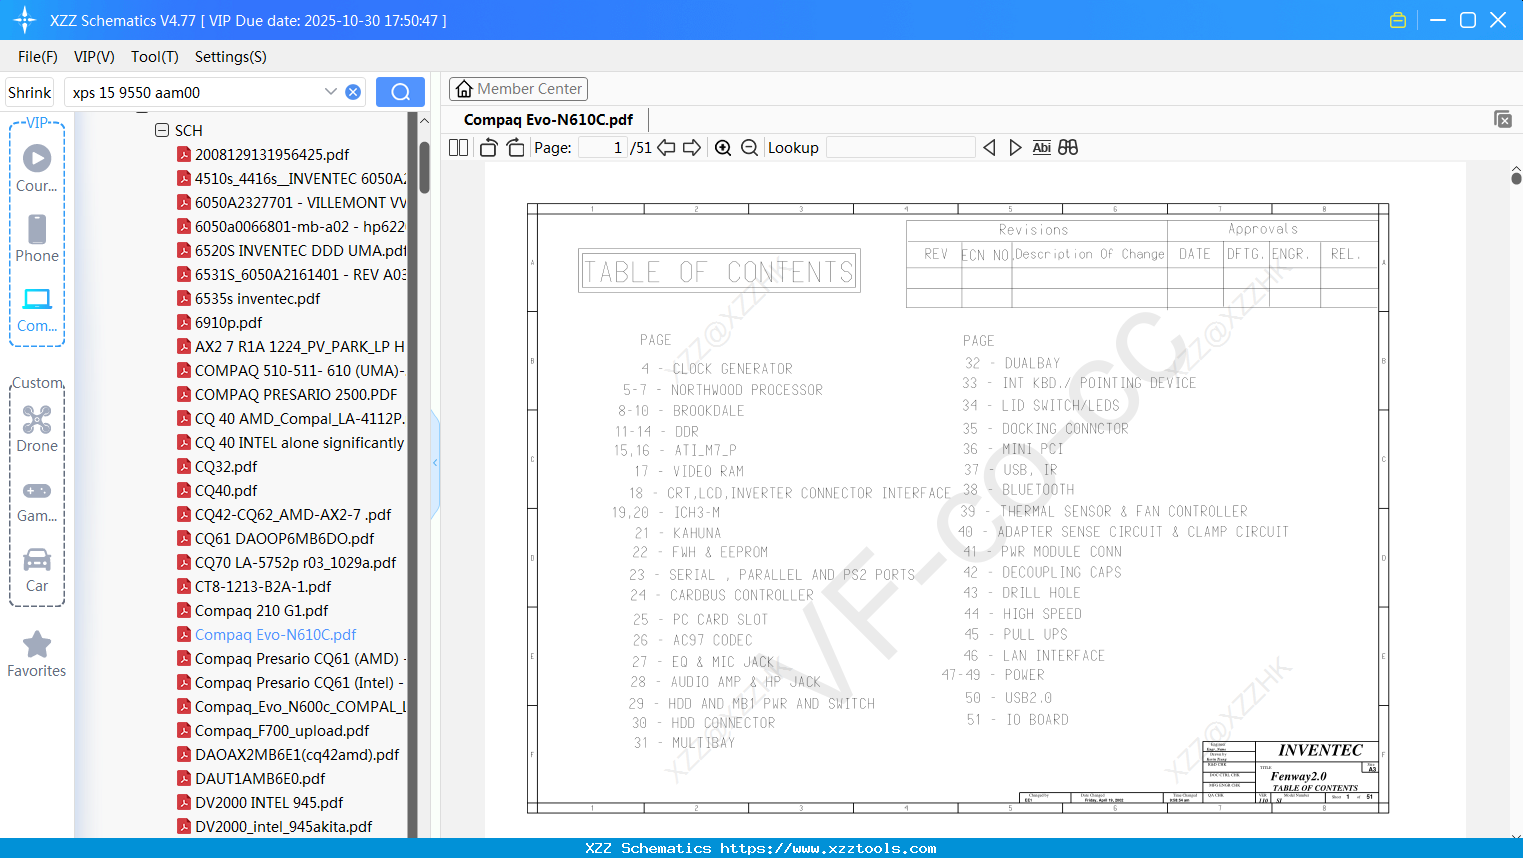Screen dimensions: 1523x858
Task: Click the XZZ Schematics logo icon
Action: click(25, 20)
